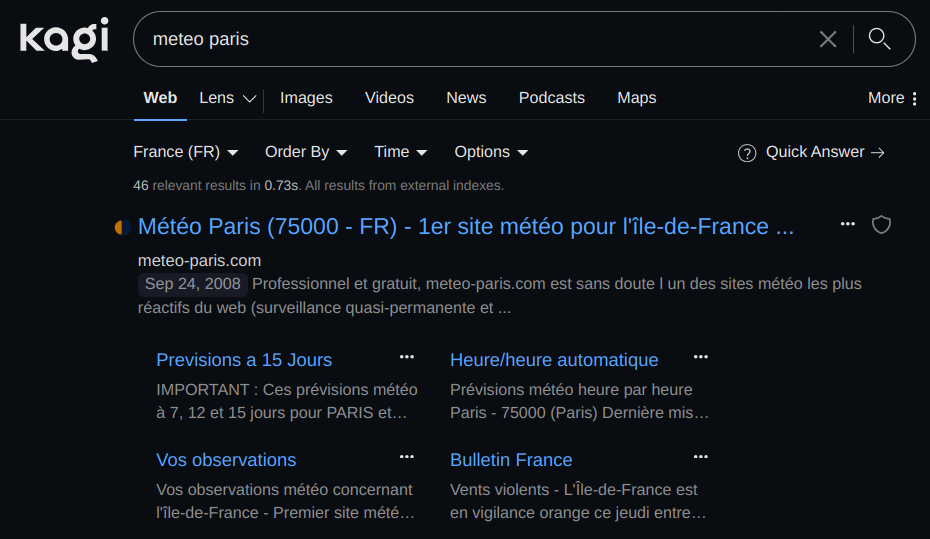The width and height of the screenshot is (930, 539).
Task: Open three-dot menu for Météo Paris result
Action: coord(848,224)
